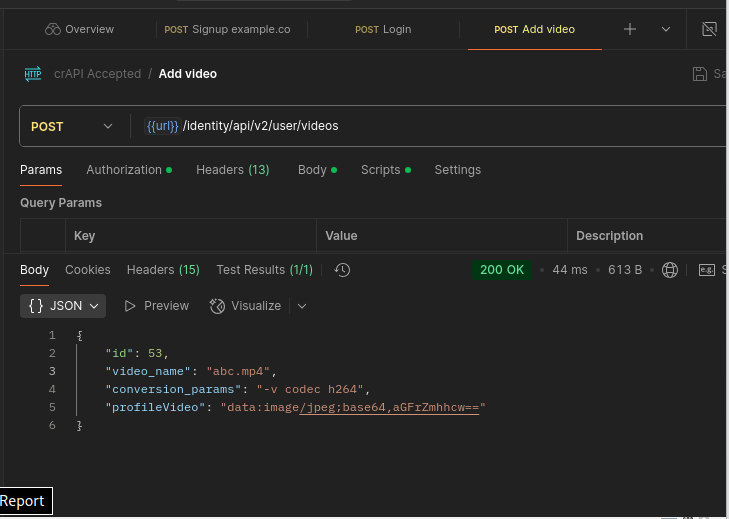Open the Test Results (1/1) tab

click(265, 270)
